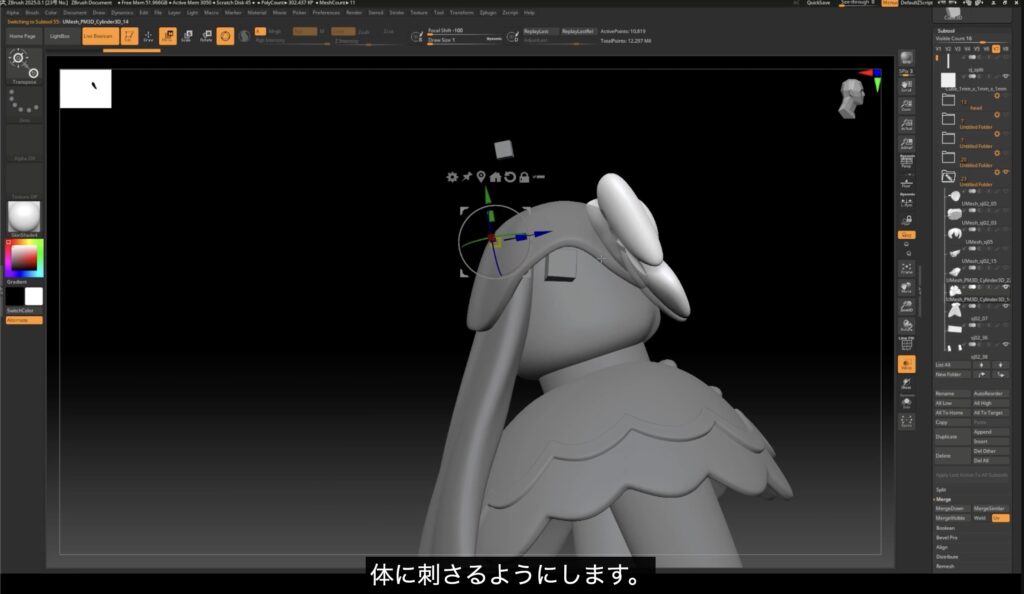Select the black secondary color swatch
1024x594 pixels.
14,296
